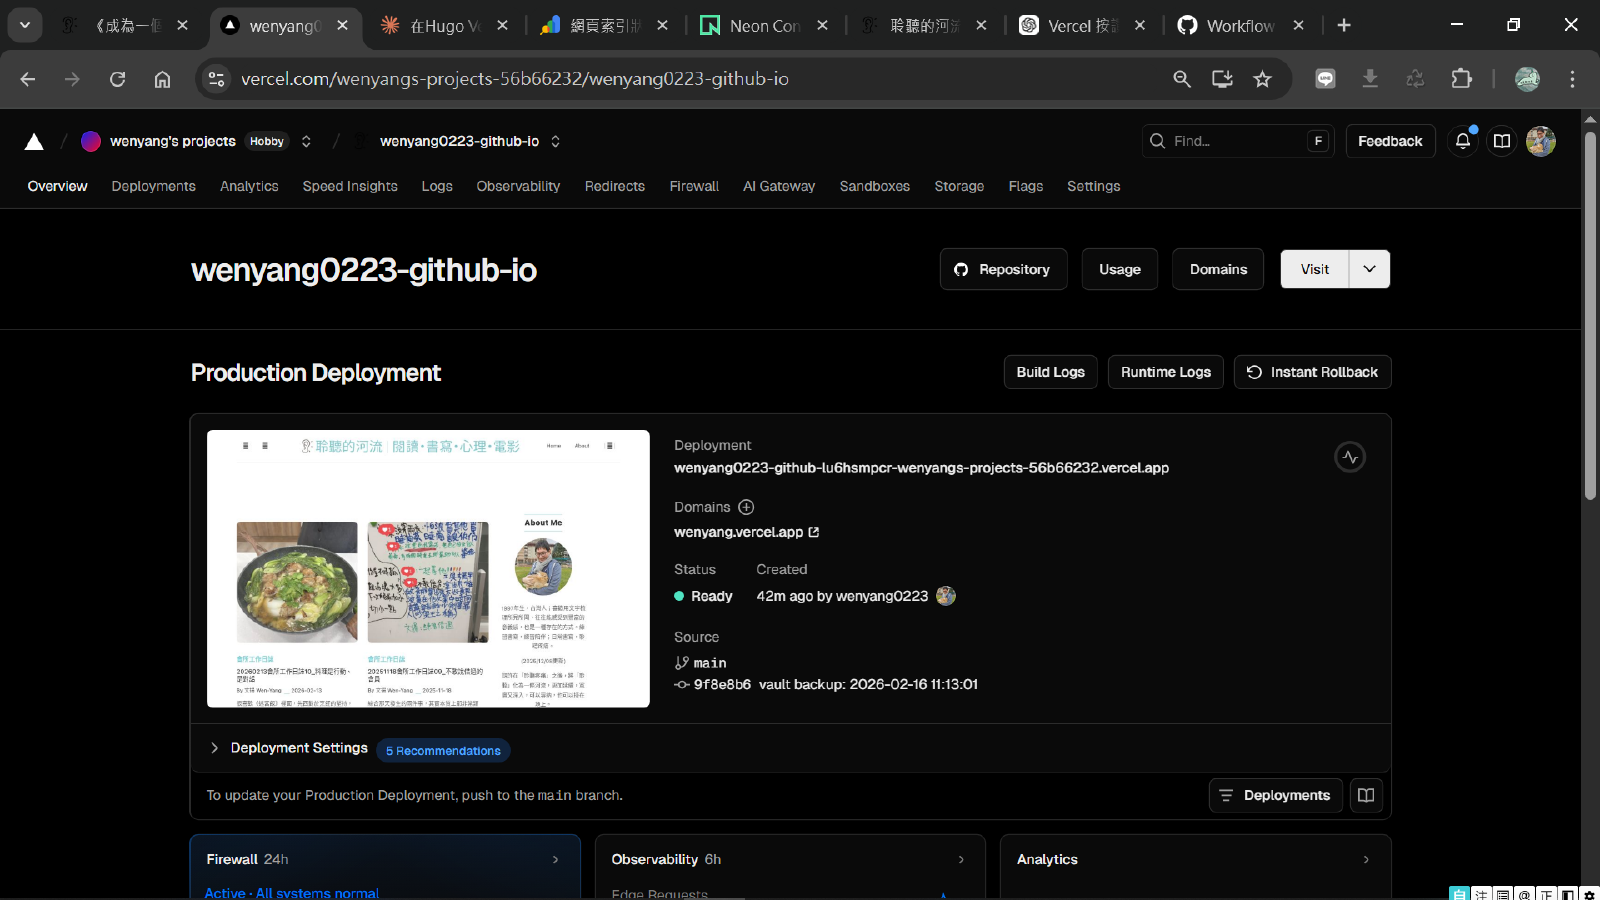Screen dimensions: 1600x900
Task: Click the Build Logs button
Action: click(1050, 372)
